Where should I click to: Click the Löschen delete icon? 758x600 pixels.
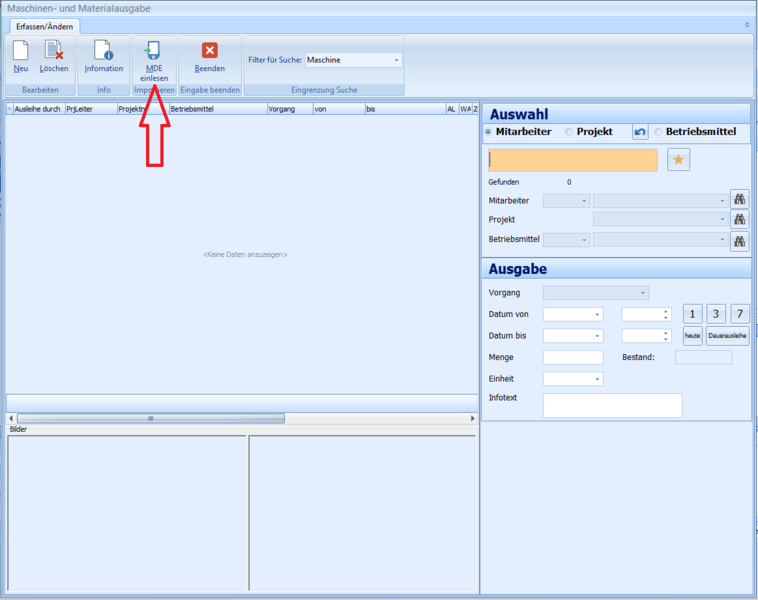[54, 51]
